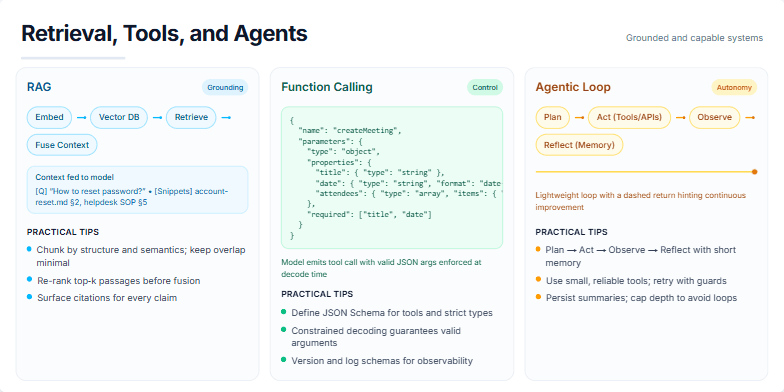The image size is (784, 392).
Task: Click the Function Calling heading
Action: [x=326, y=88]
